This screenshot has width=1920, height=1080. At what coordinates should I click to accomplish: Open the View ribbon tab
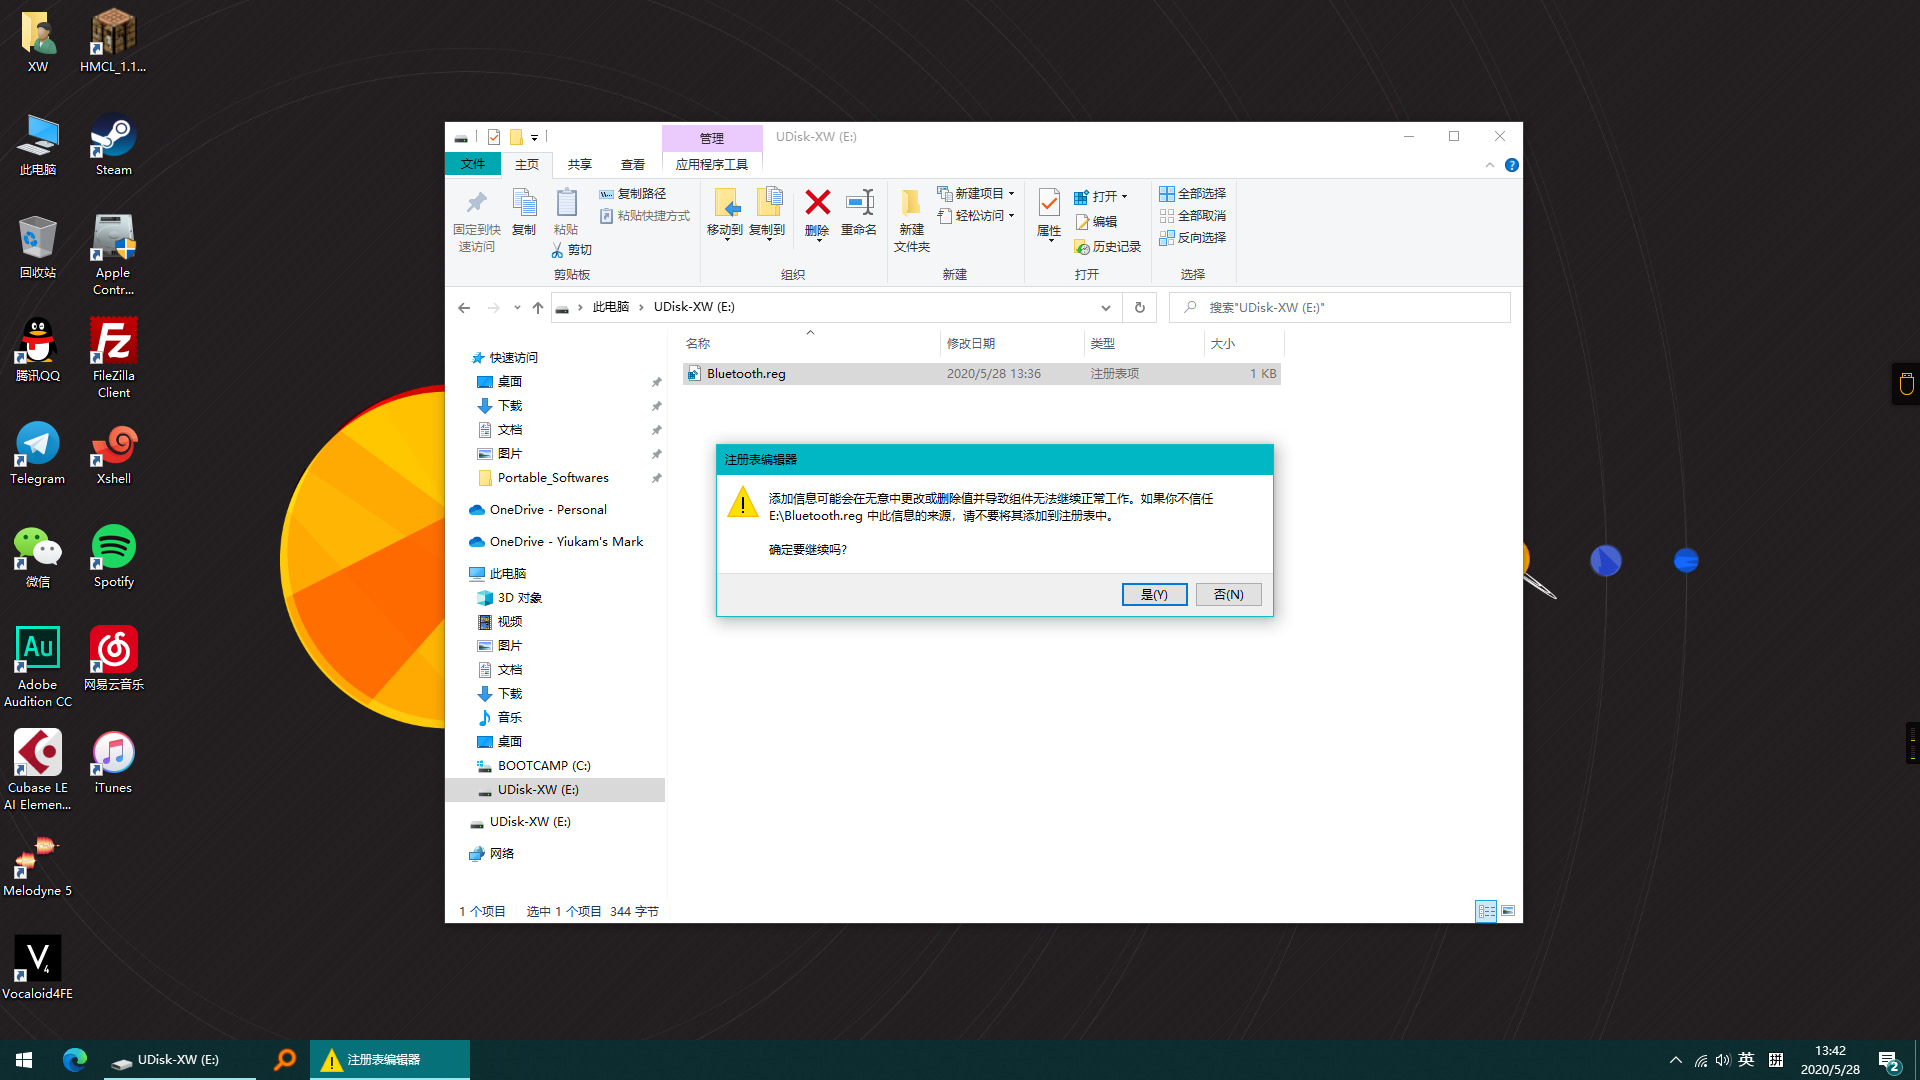pyautogui.click(x=632, y=165)
